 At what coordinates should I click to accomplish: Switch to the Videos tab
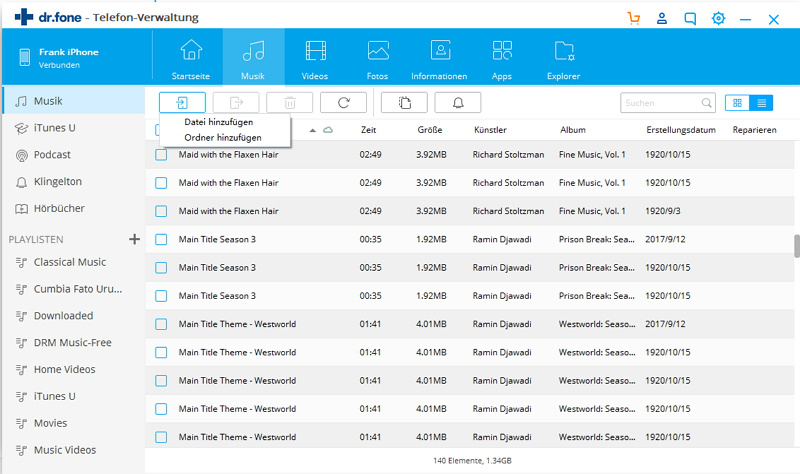315,60
